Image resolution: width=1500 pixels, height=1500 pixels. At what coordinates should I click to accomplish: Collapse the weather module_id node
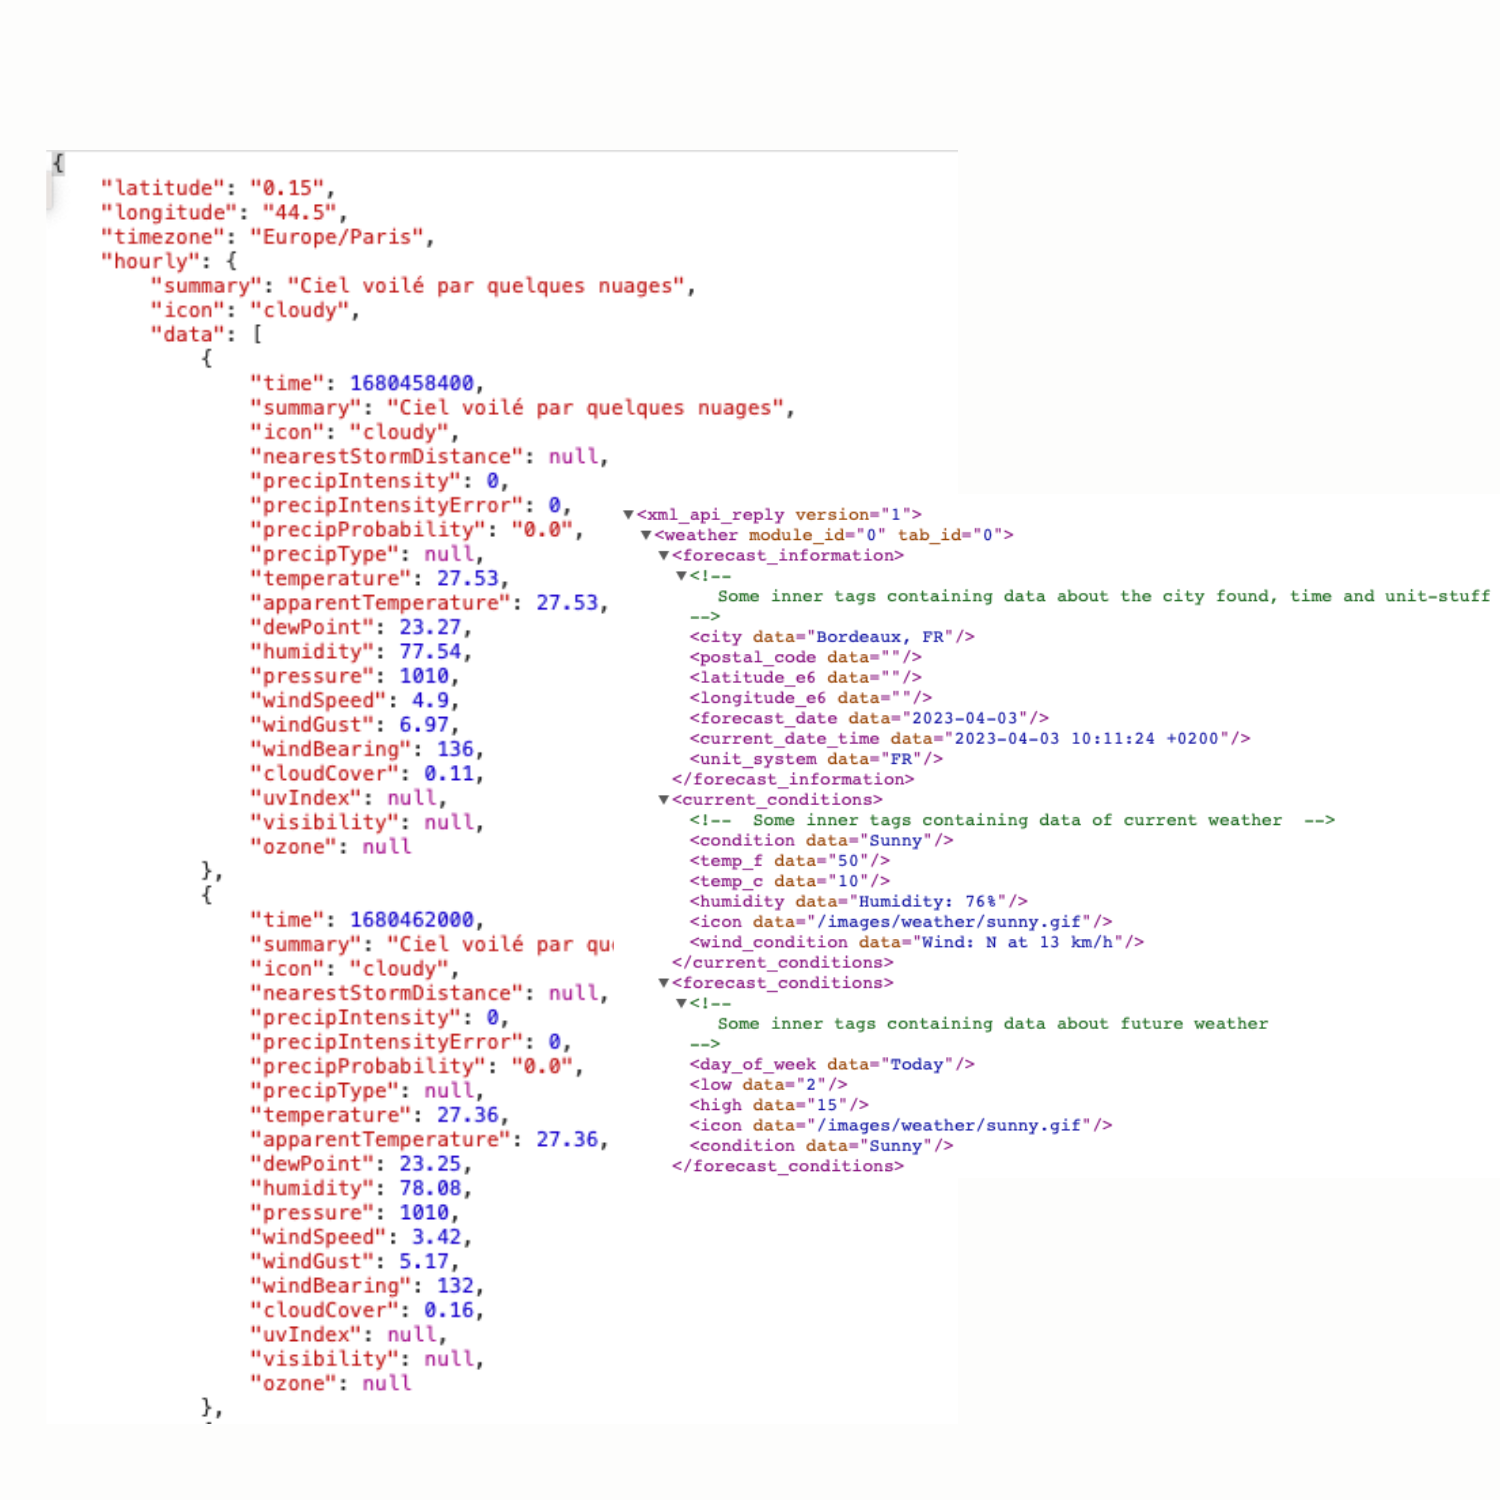646,535
